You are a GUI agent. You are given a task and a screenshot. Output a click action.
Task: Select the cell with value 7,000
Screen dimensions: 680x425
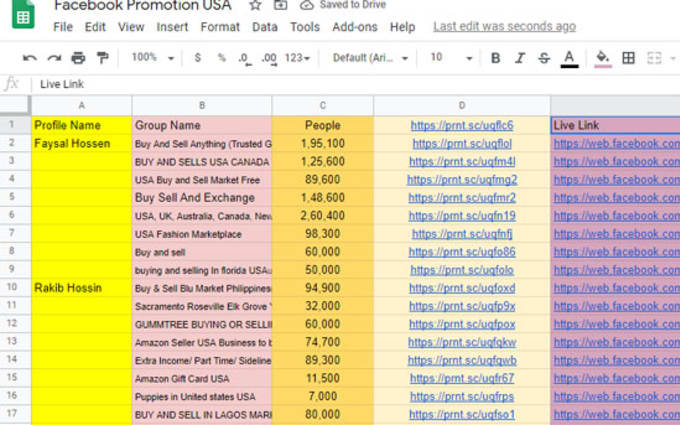click(323, 396)
